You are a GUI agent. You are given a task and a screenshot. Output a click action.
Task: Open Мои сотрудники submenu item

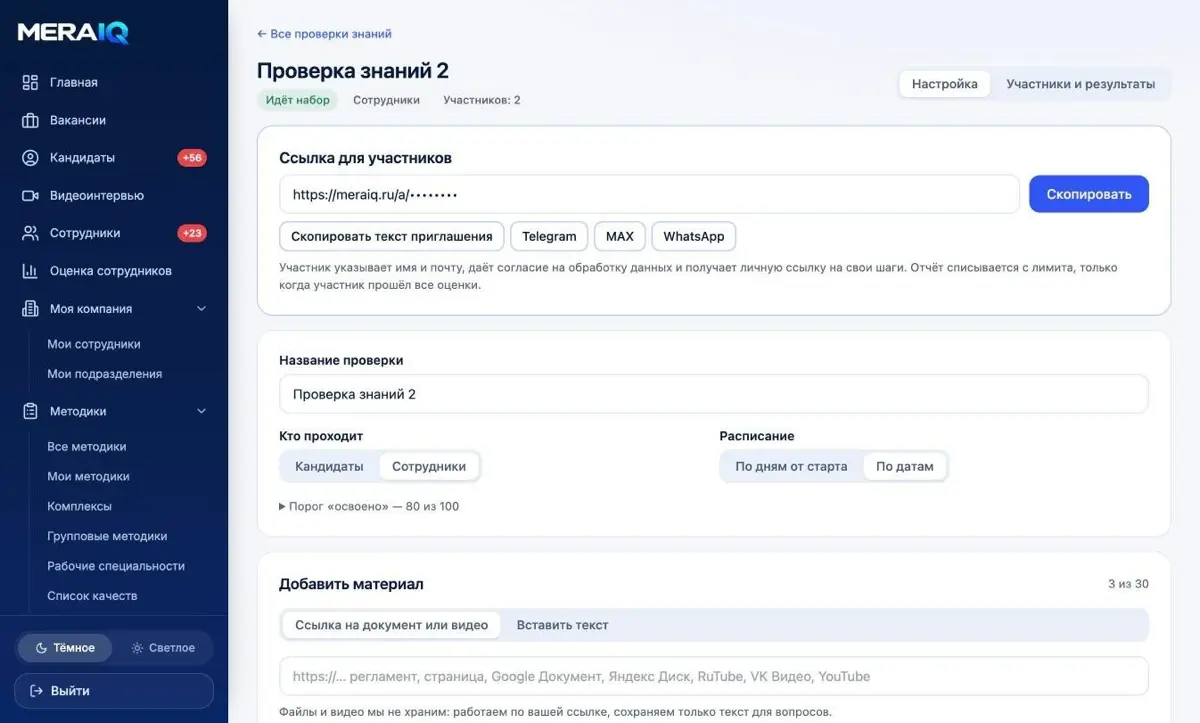94,344
